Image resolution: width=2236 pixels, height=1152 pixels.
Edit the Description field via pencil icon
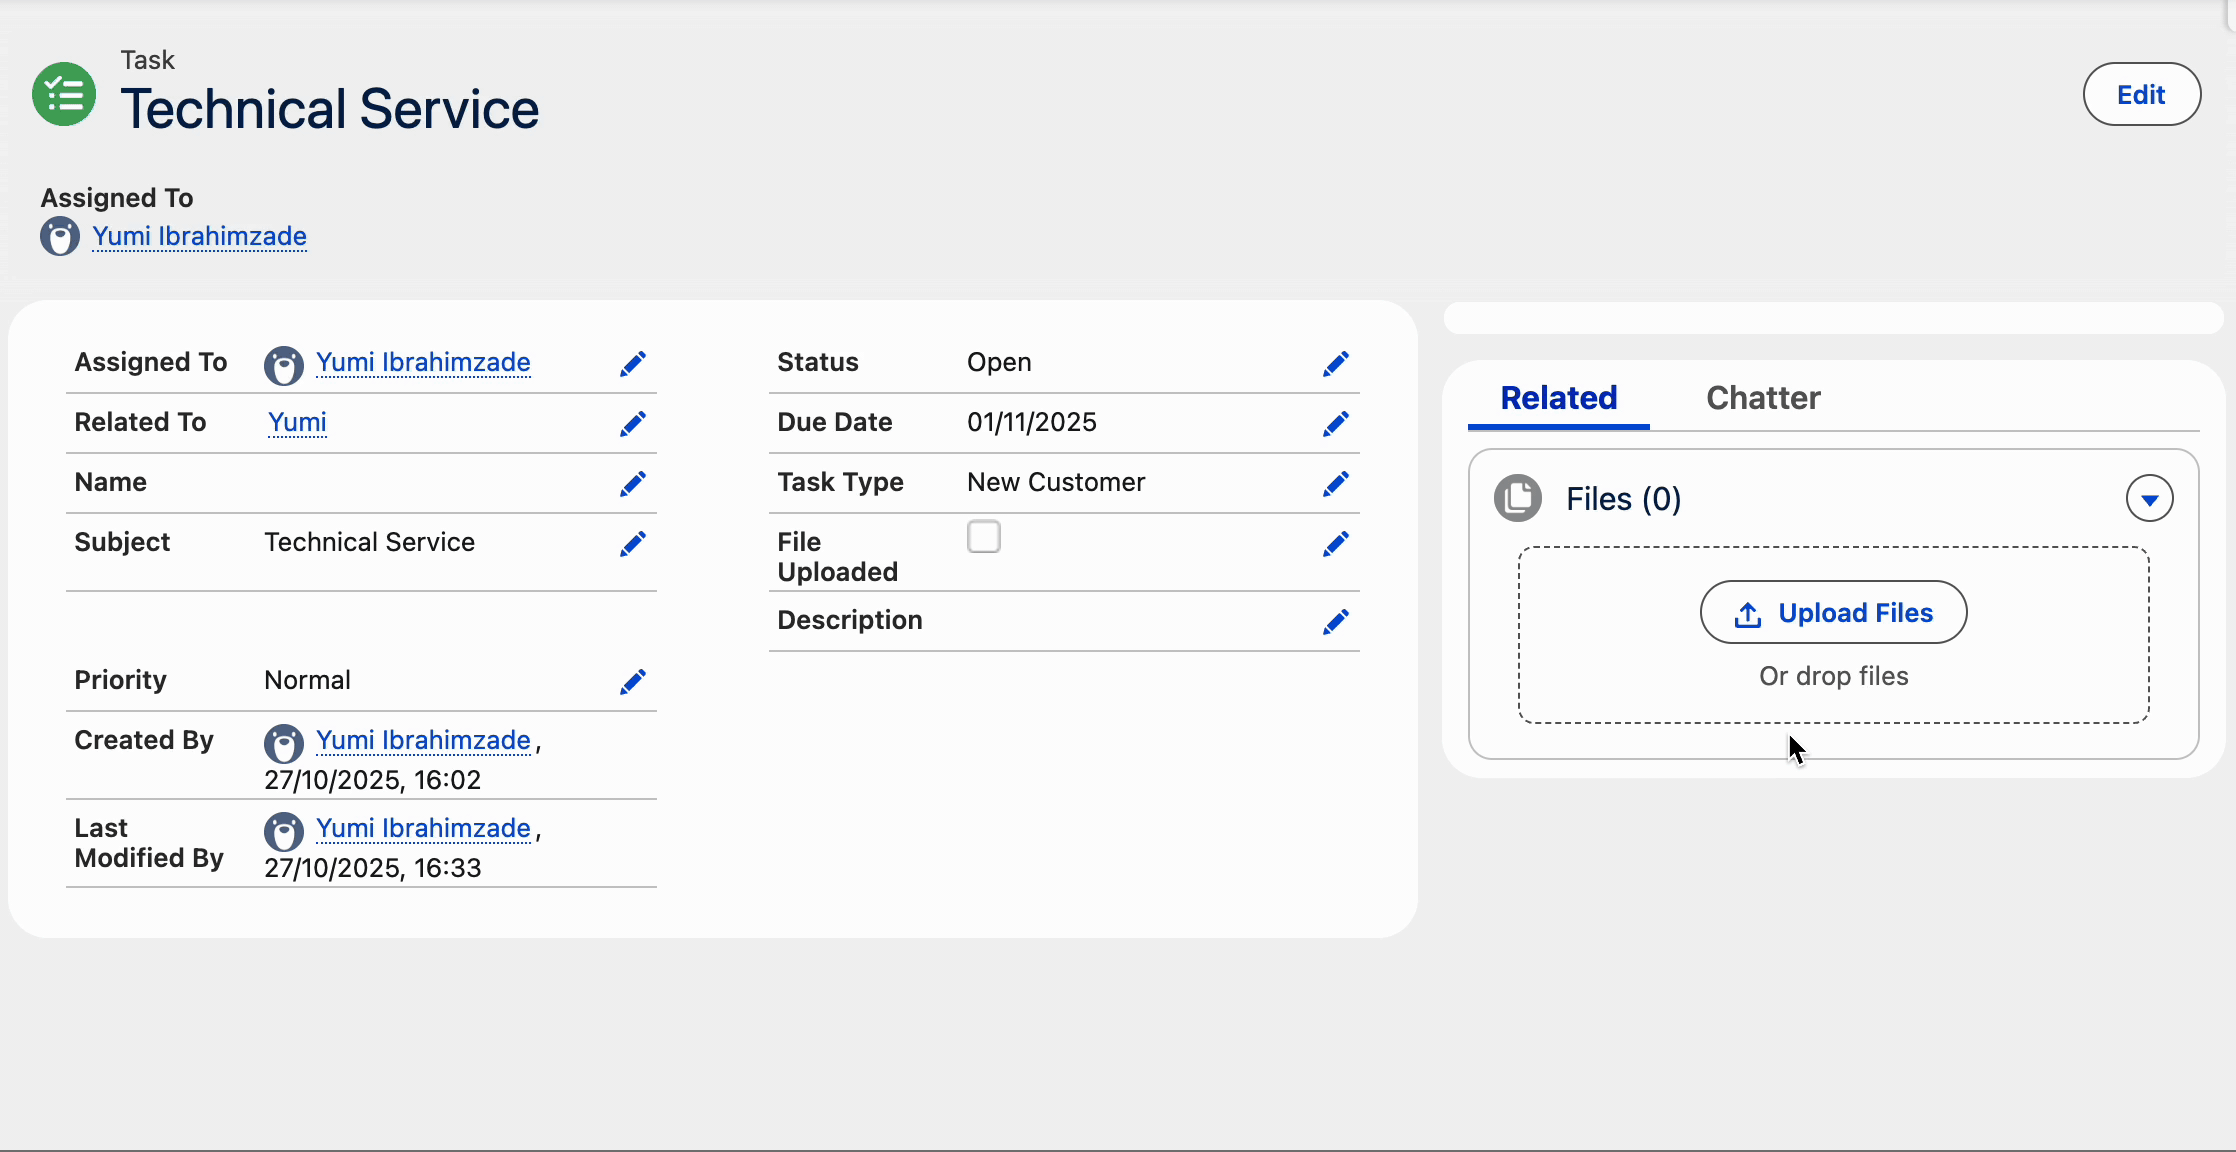(x=1335, y=622)
